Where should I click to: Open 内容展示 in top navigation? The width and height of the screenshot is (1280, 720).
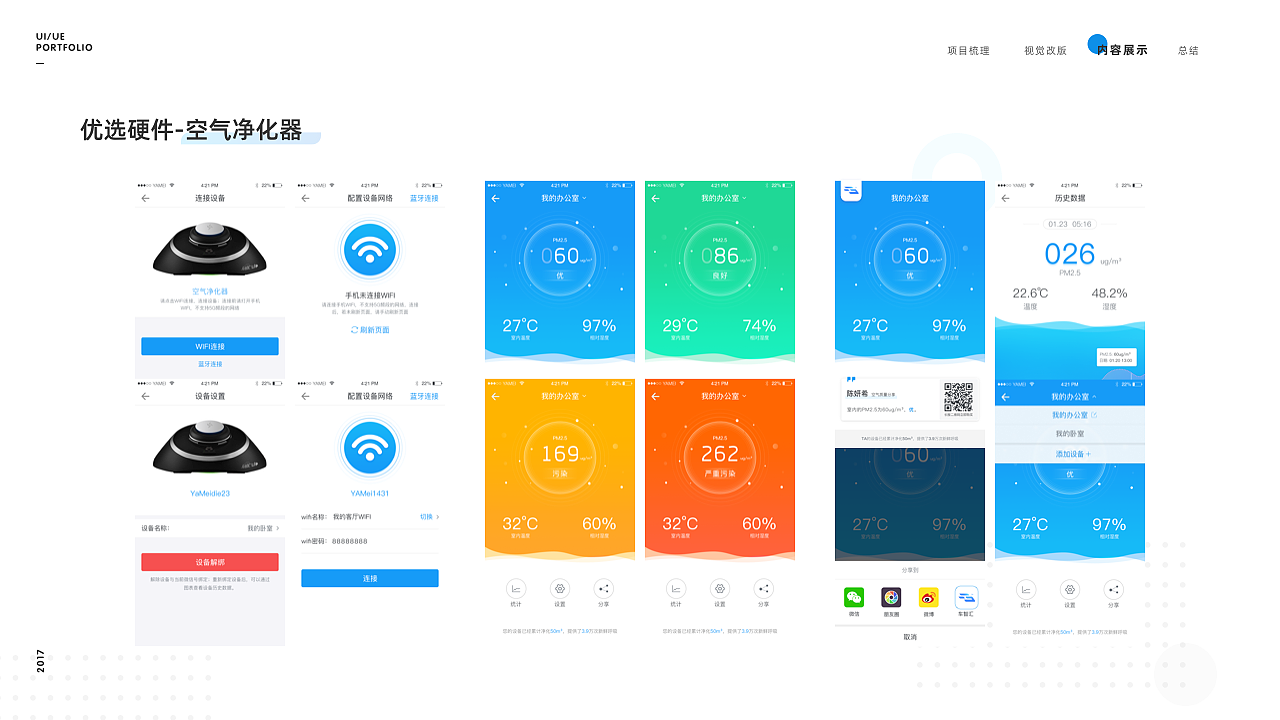click(x=1122, y=50)
